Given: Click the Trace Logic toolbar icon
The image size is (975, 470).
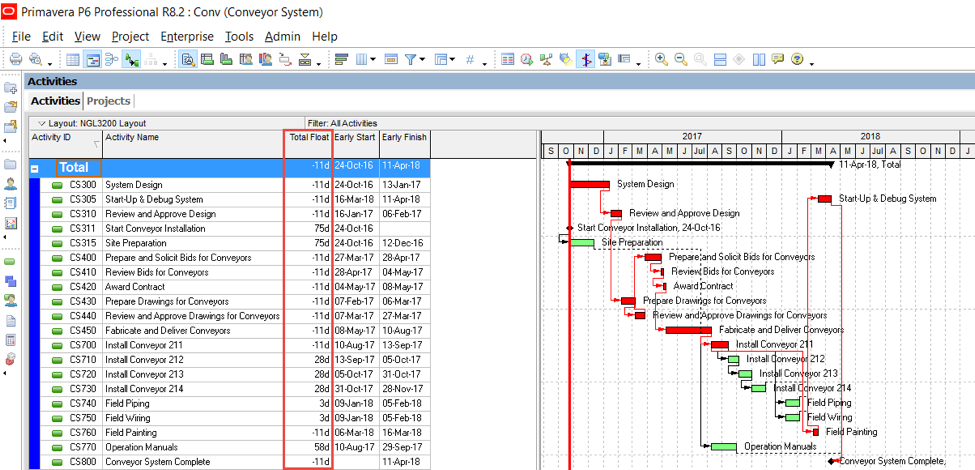Looking at the screenshot, I should point(285,60).
